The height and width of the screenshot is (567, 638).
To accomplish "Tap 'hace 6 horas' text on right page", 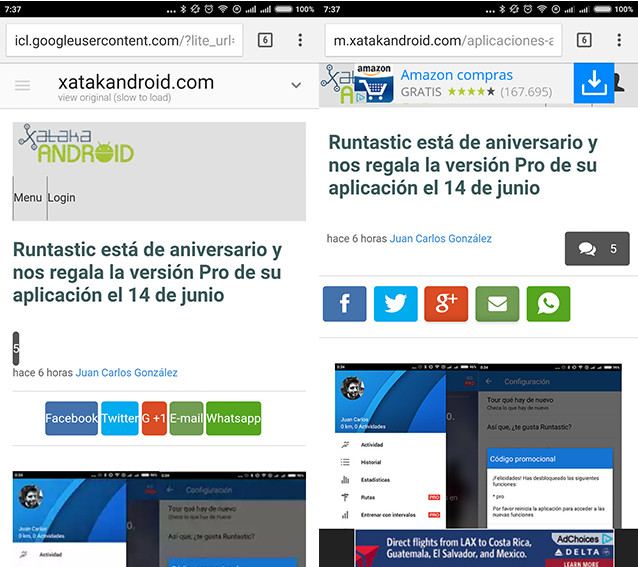I will coord(356,238).
